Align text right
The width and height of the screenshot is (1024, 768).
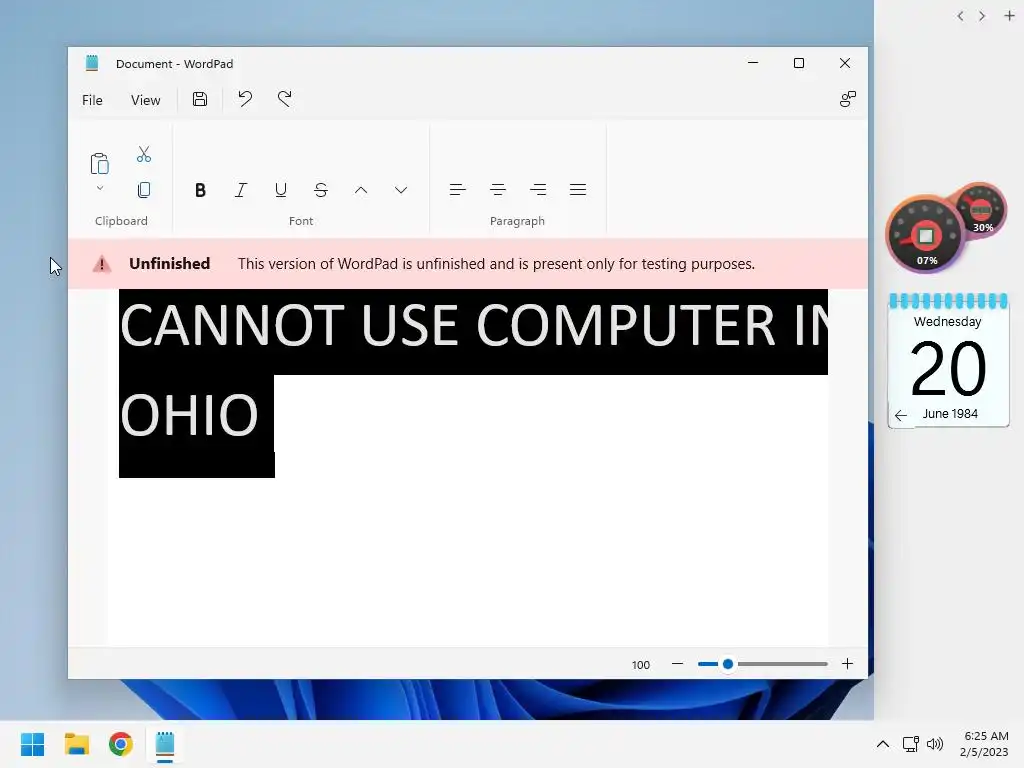538,190
